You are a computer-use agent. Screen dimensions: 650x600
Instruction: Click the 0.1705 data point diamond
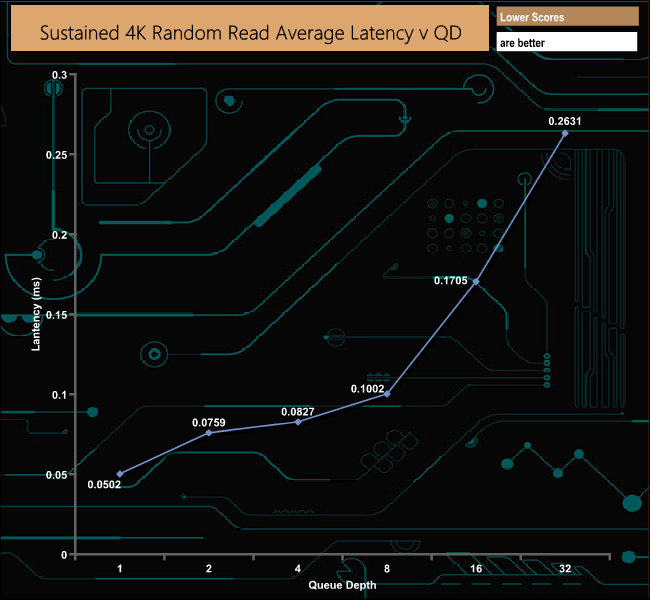point(476,282)
